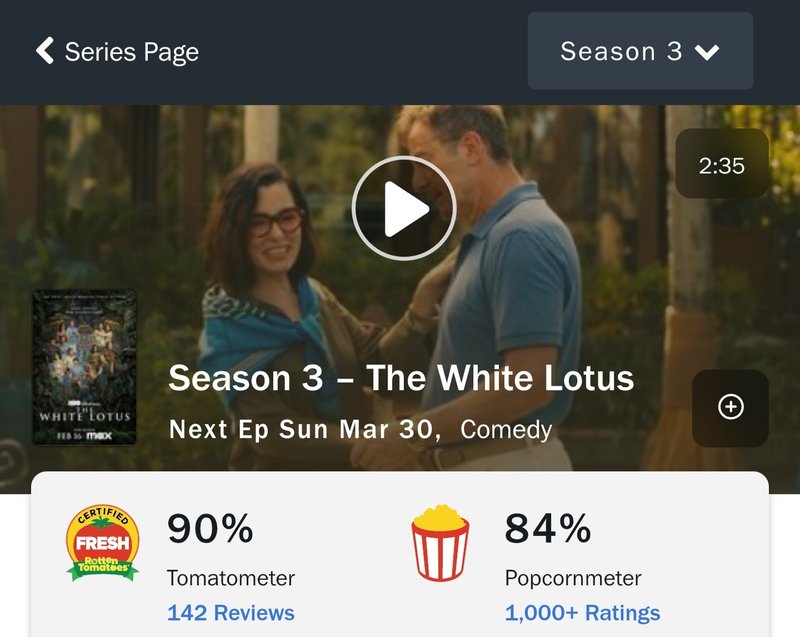Click the 84% Popcornmeter score

548,529
